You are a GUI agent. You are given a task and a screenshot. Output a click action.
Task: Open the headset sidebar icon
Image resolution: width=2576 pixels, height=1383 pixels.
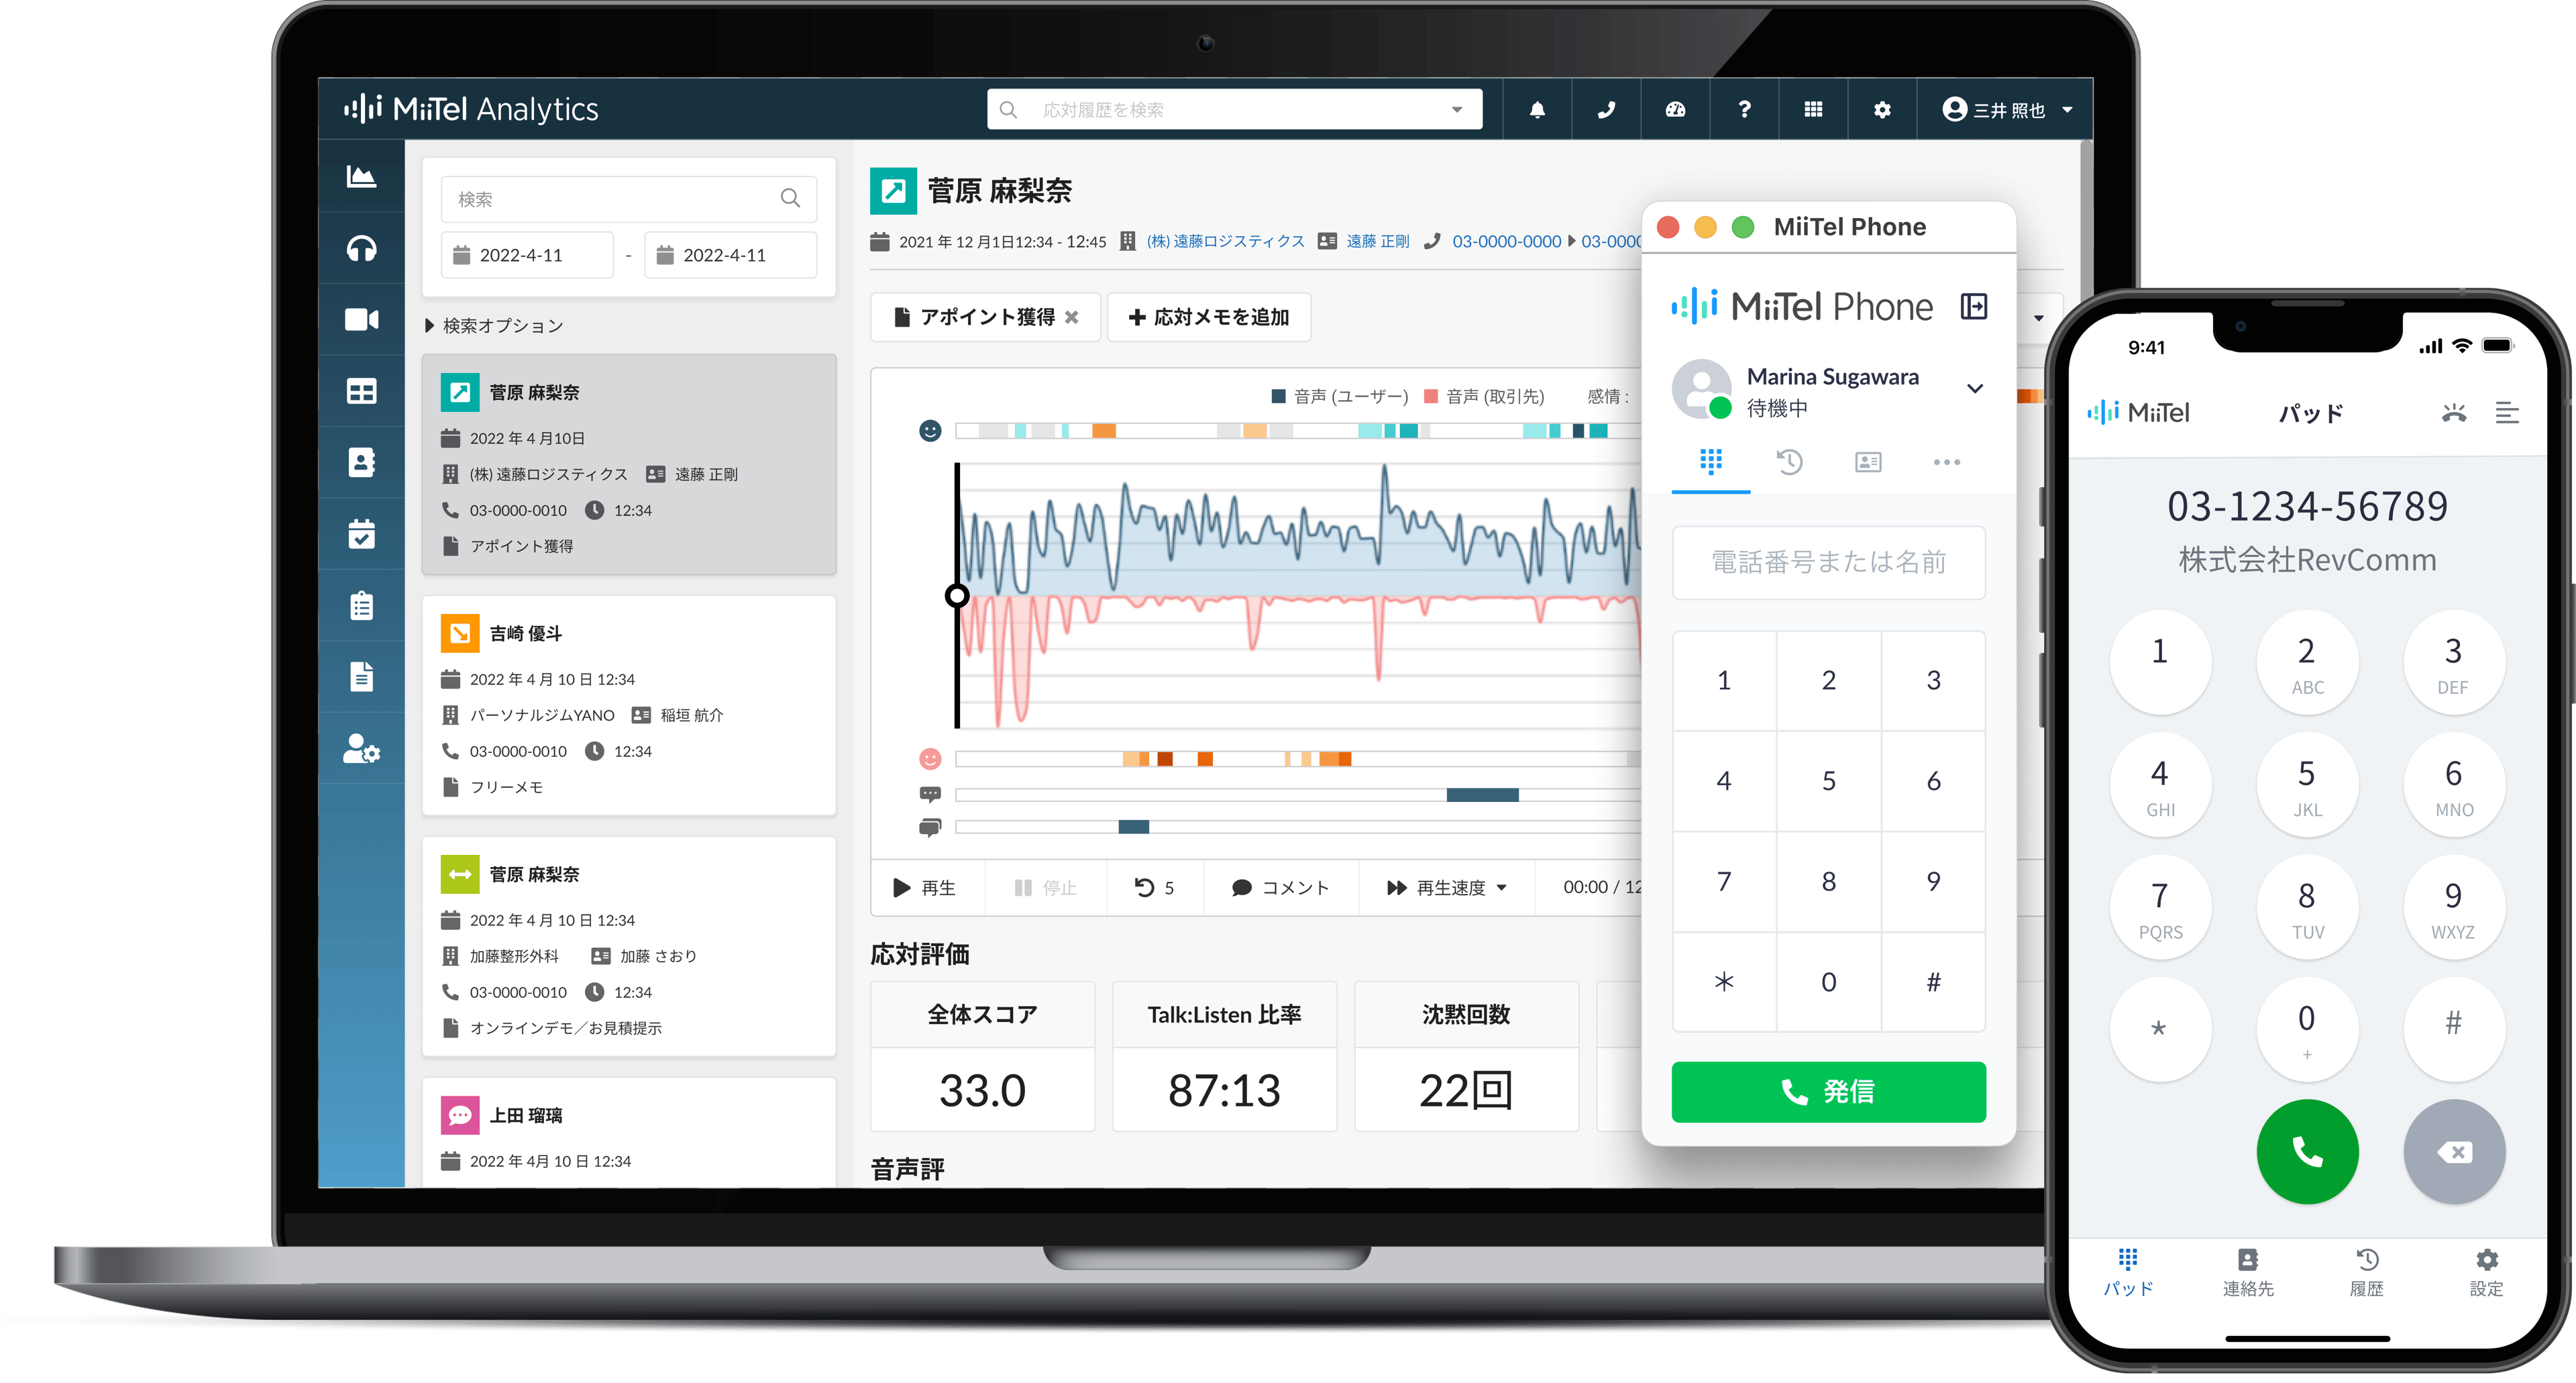pos(361,248)
